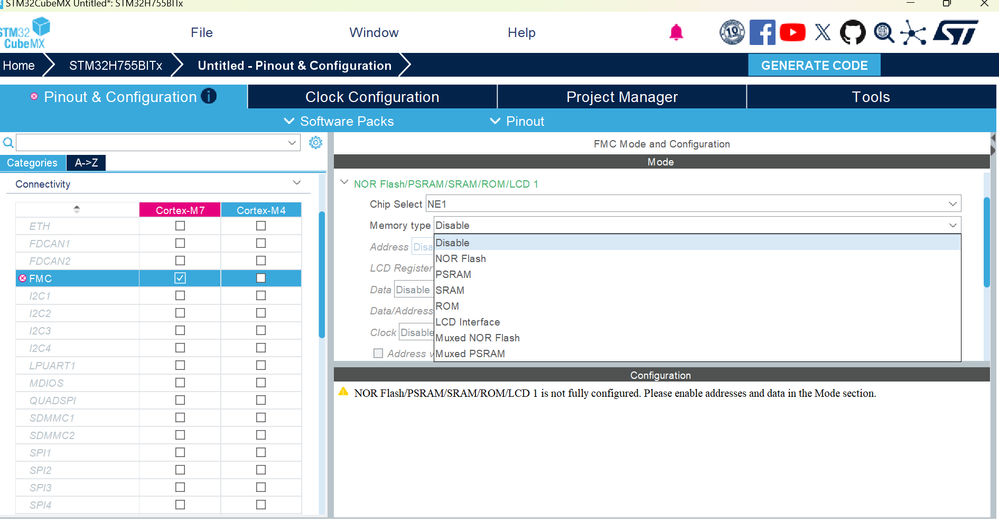Collapse the Connectivity category
Image resolution: width=999 pixels, height=520 pixels.
point(296,184)
